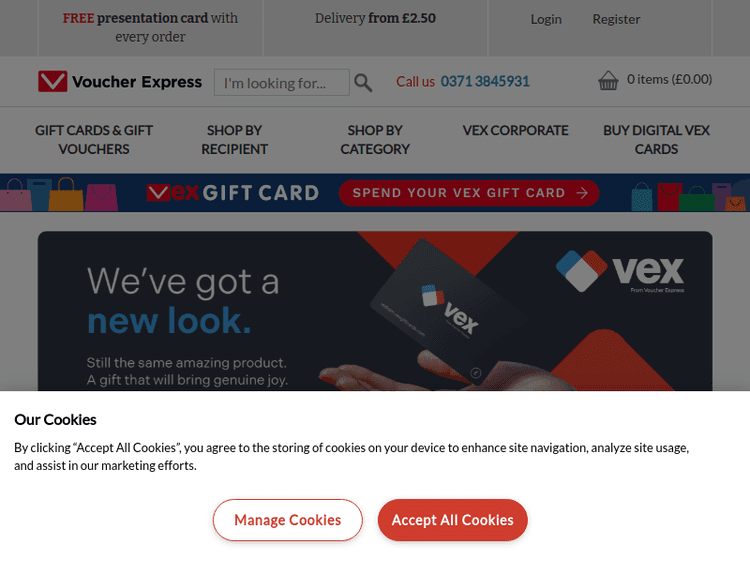The width and height of the screenshot is (750, 563).
Task: Click the Vex Gift Card banner logo
Action: click(x=232, y=193)
